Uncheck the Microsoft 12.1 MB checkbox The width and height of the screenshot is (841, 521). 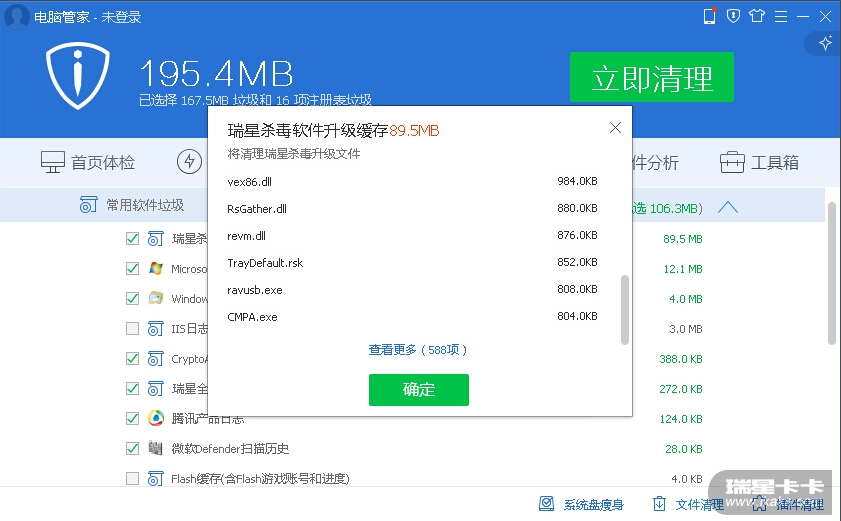pyautogui.click(x=132, y=268)
